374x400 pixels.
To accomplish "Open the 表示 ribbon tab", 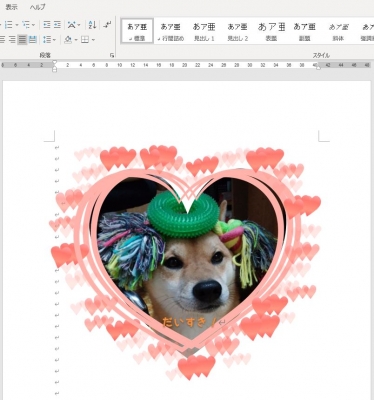I will coord(12,7).
